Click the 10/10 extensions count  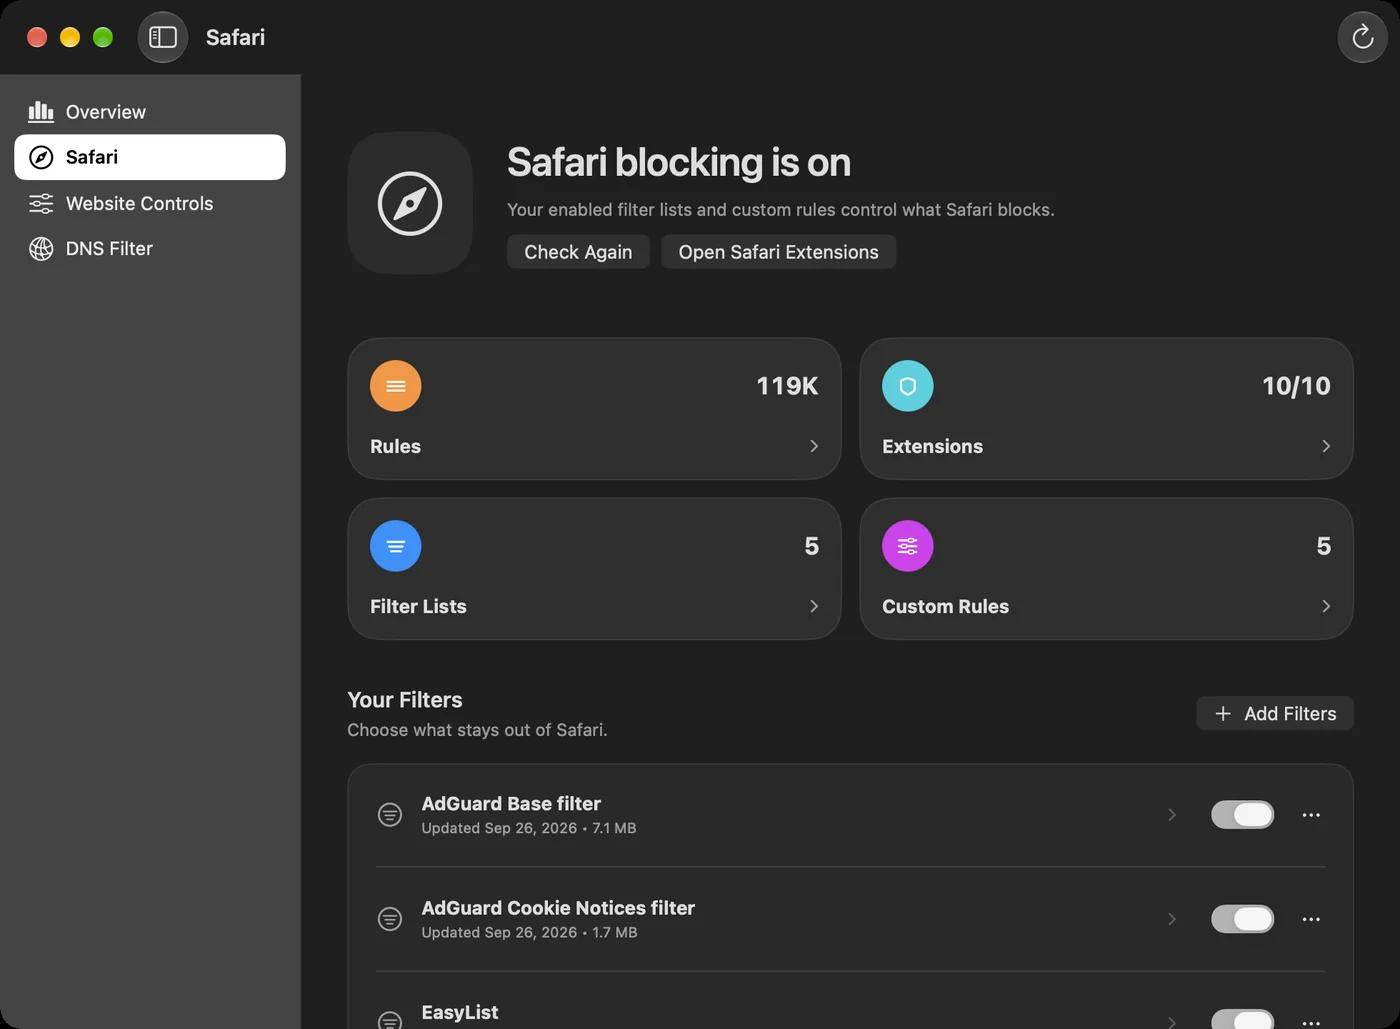(1296, 386)
